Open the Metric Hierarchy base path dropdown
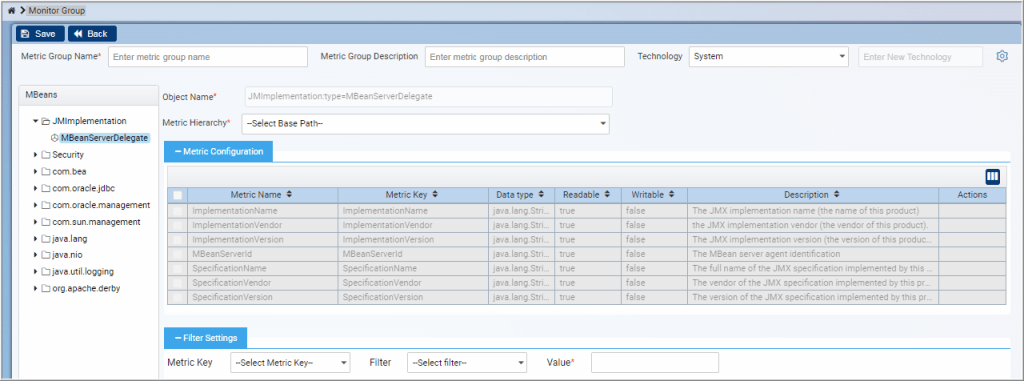This screenshot has height=381, width=1024. coord(425,124)
